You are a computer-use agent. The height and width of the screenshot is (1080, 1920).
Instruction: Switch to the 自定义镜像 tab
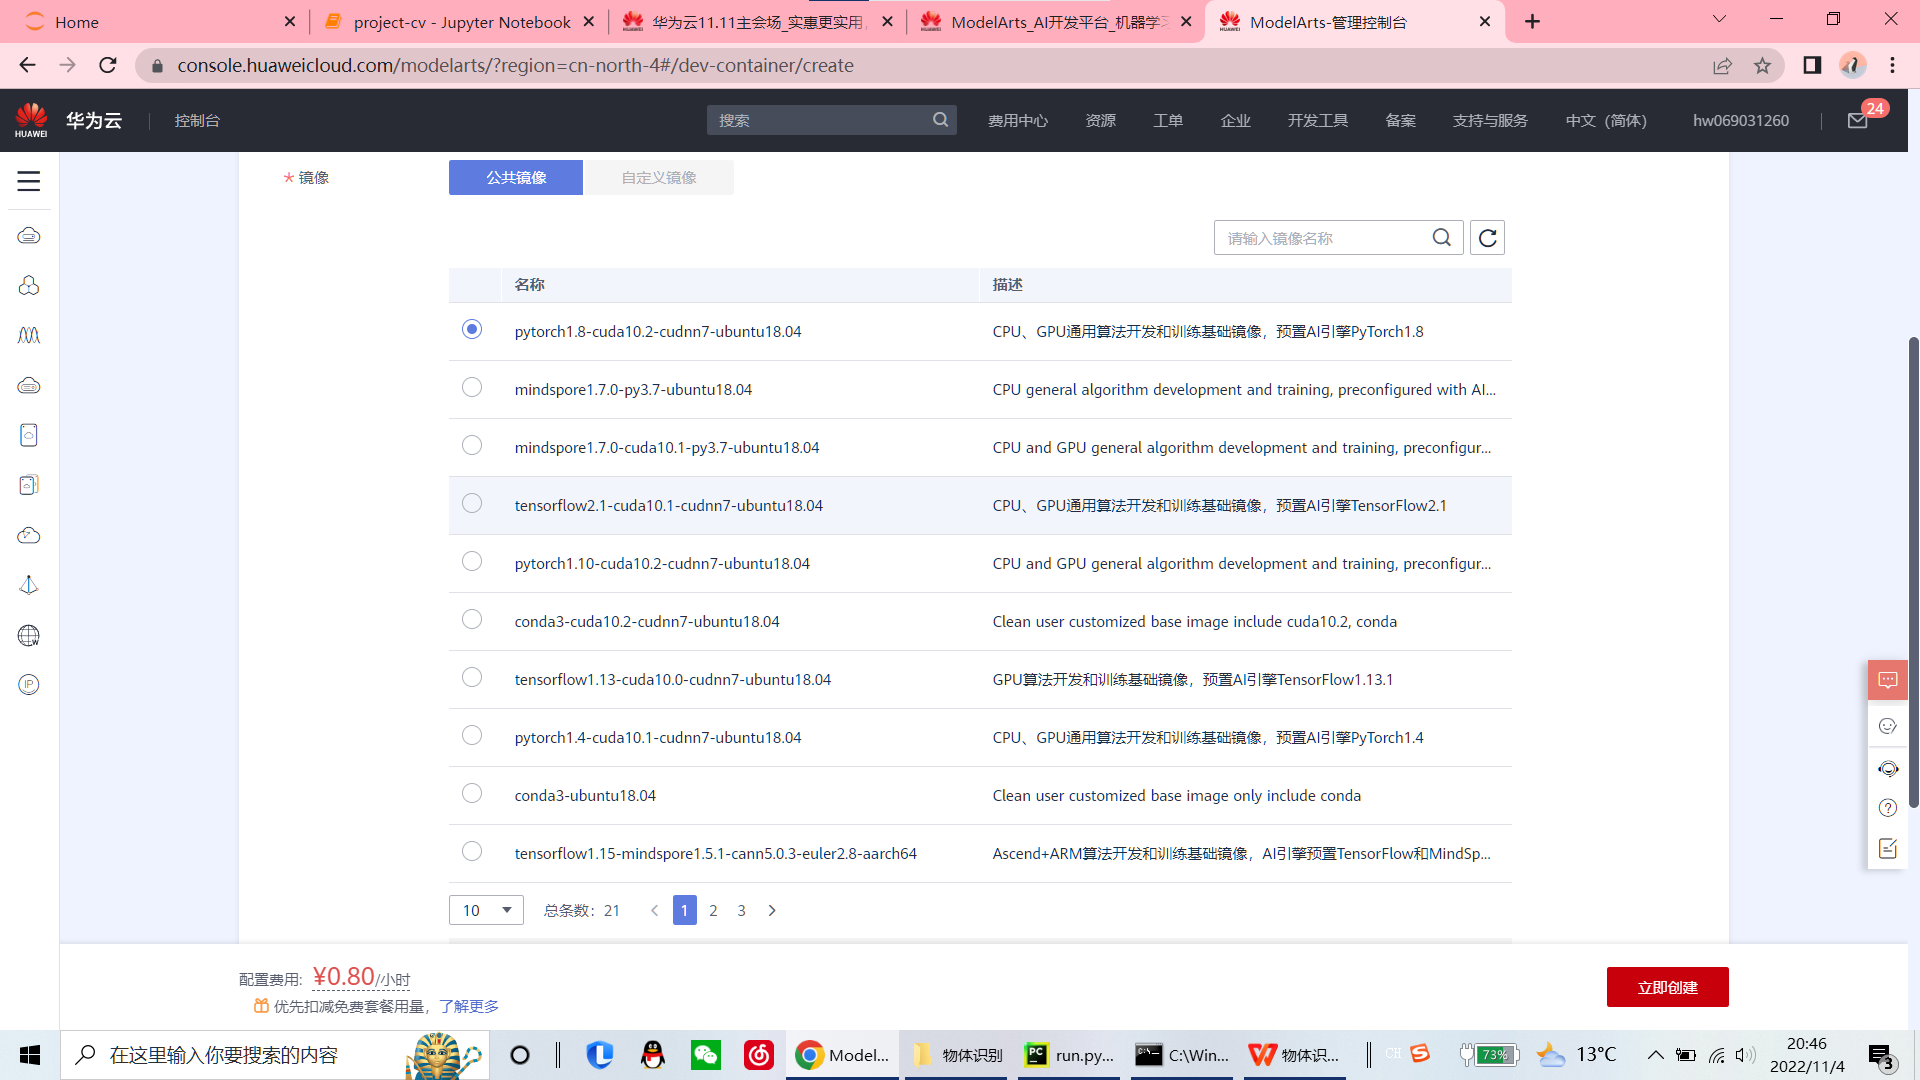658,178
